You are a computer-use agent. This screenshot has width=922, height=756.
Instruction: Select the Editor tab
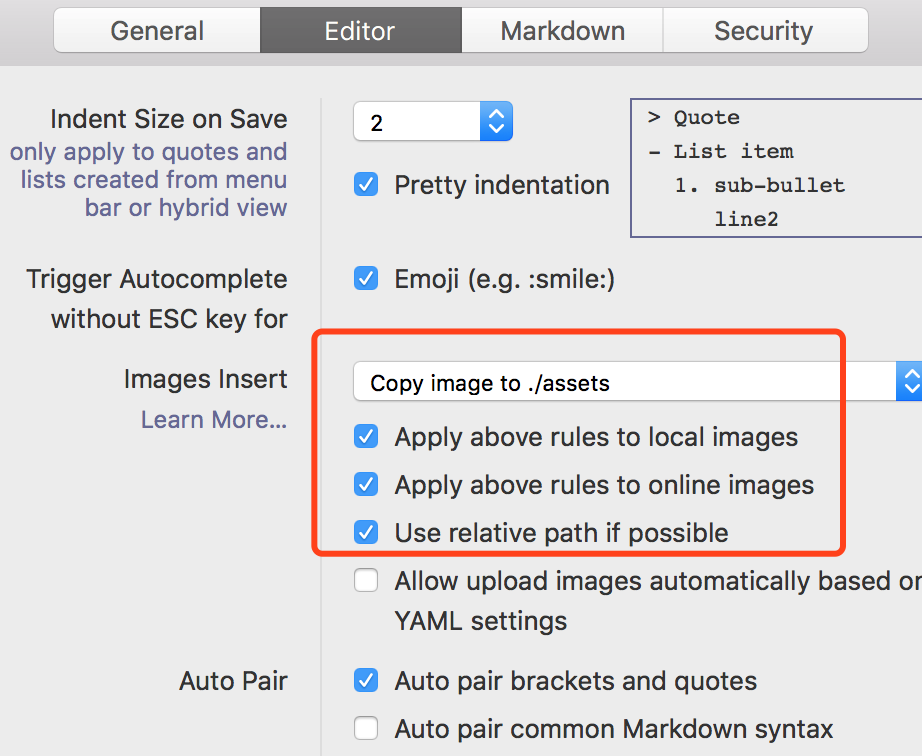point(360,30)
